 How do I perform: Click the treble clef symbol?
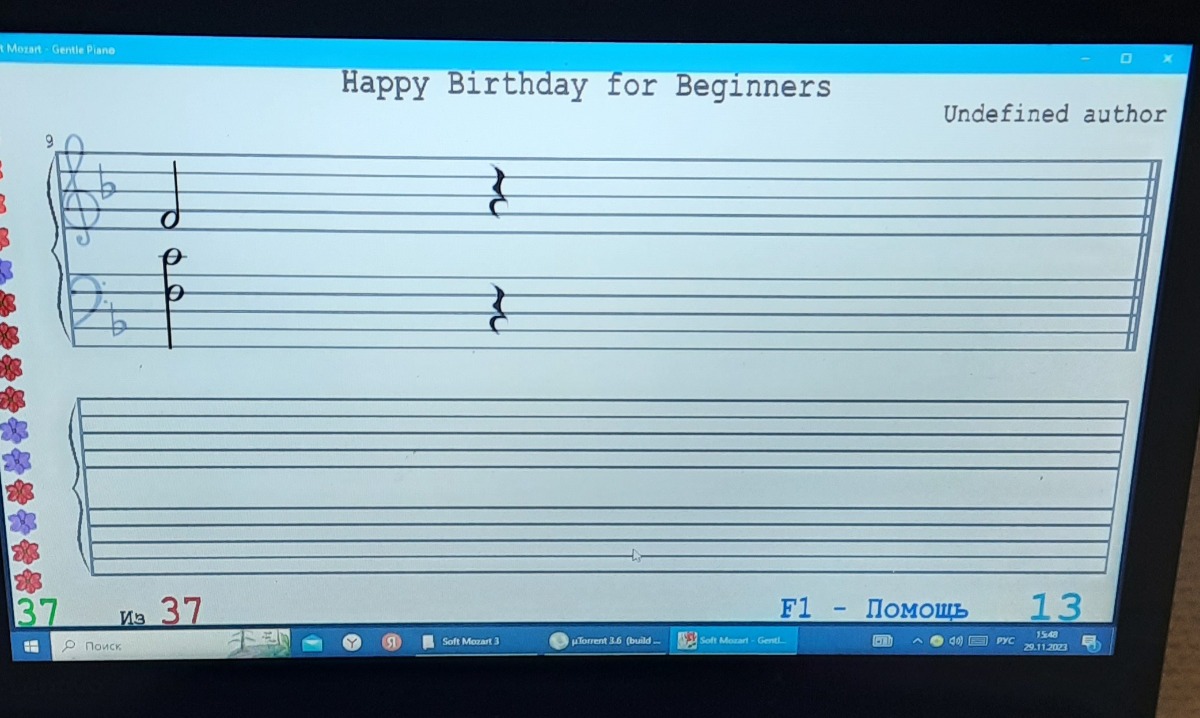tap(79, 191)
